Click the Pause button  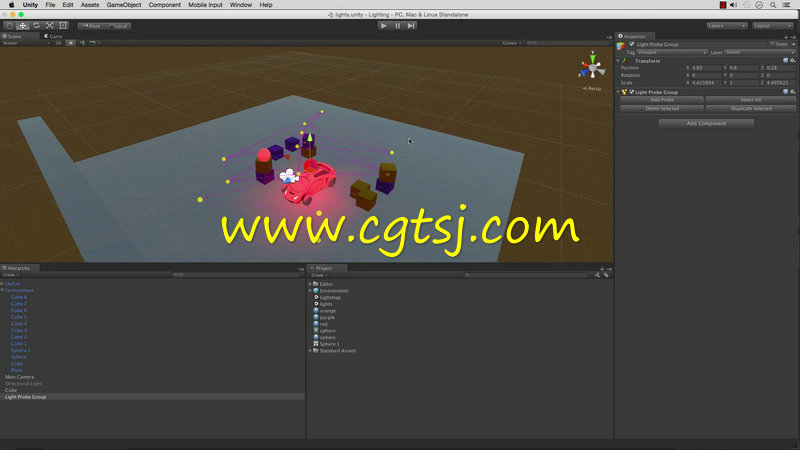tap(397, 26)
